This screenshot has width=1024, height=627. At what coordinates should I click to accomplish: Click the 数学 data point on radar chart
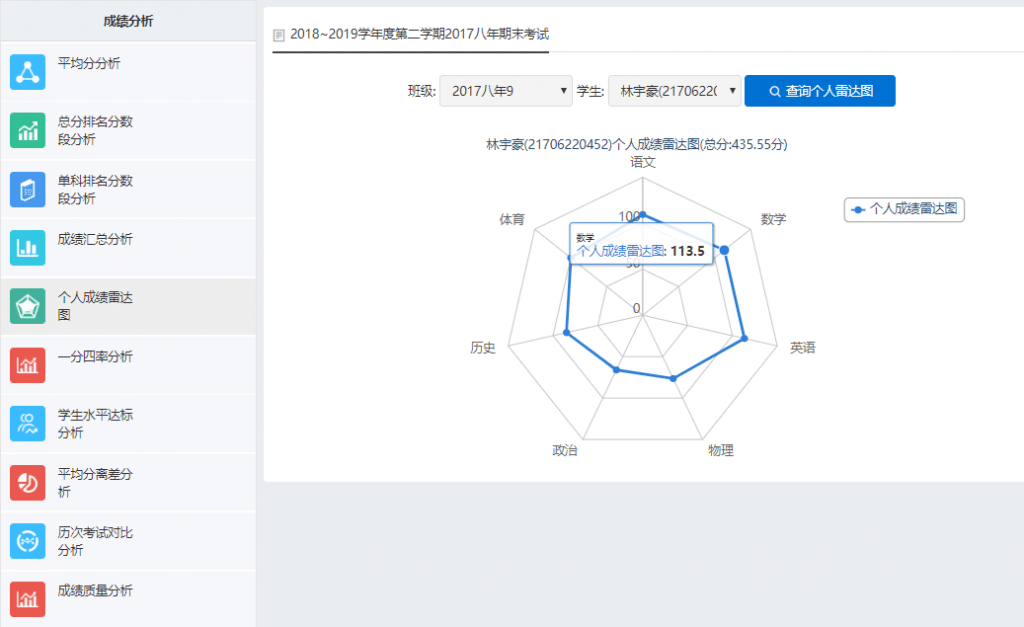[x=726, y=250]
